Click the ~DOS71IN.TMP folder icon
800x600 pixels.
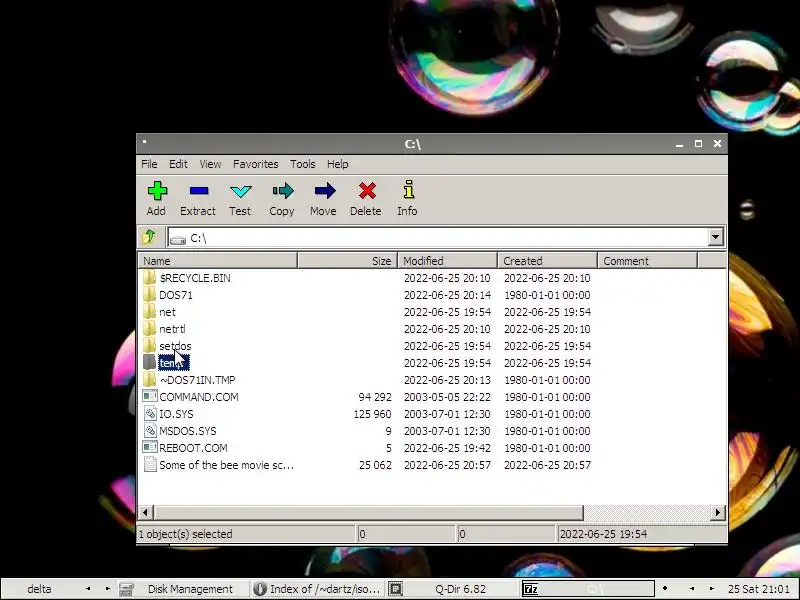149,380
